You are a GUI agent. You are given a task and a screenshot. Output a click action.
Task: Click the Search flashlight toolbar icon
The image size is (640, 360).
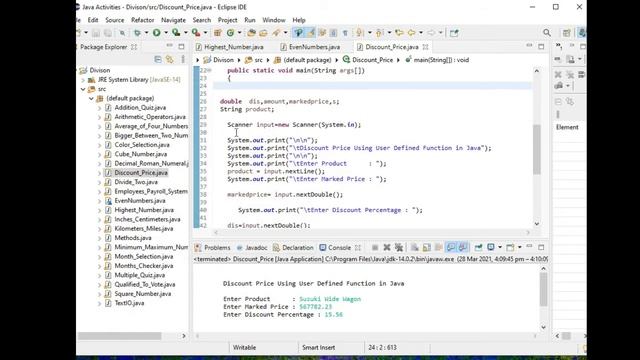pos(276,33)
